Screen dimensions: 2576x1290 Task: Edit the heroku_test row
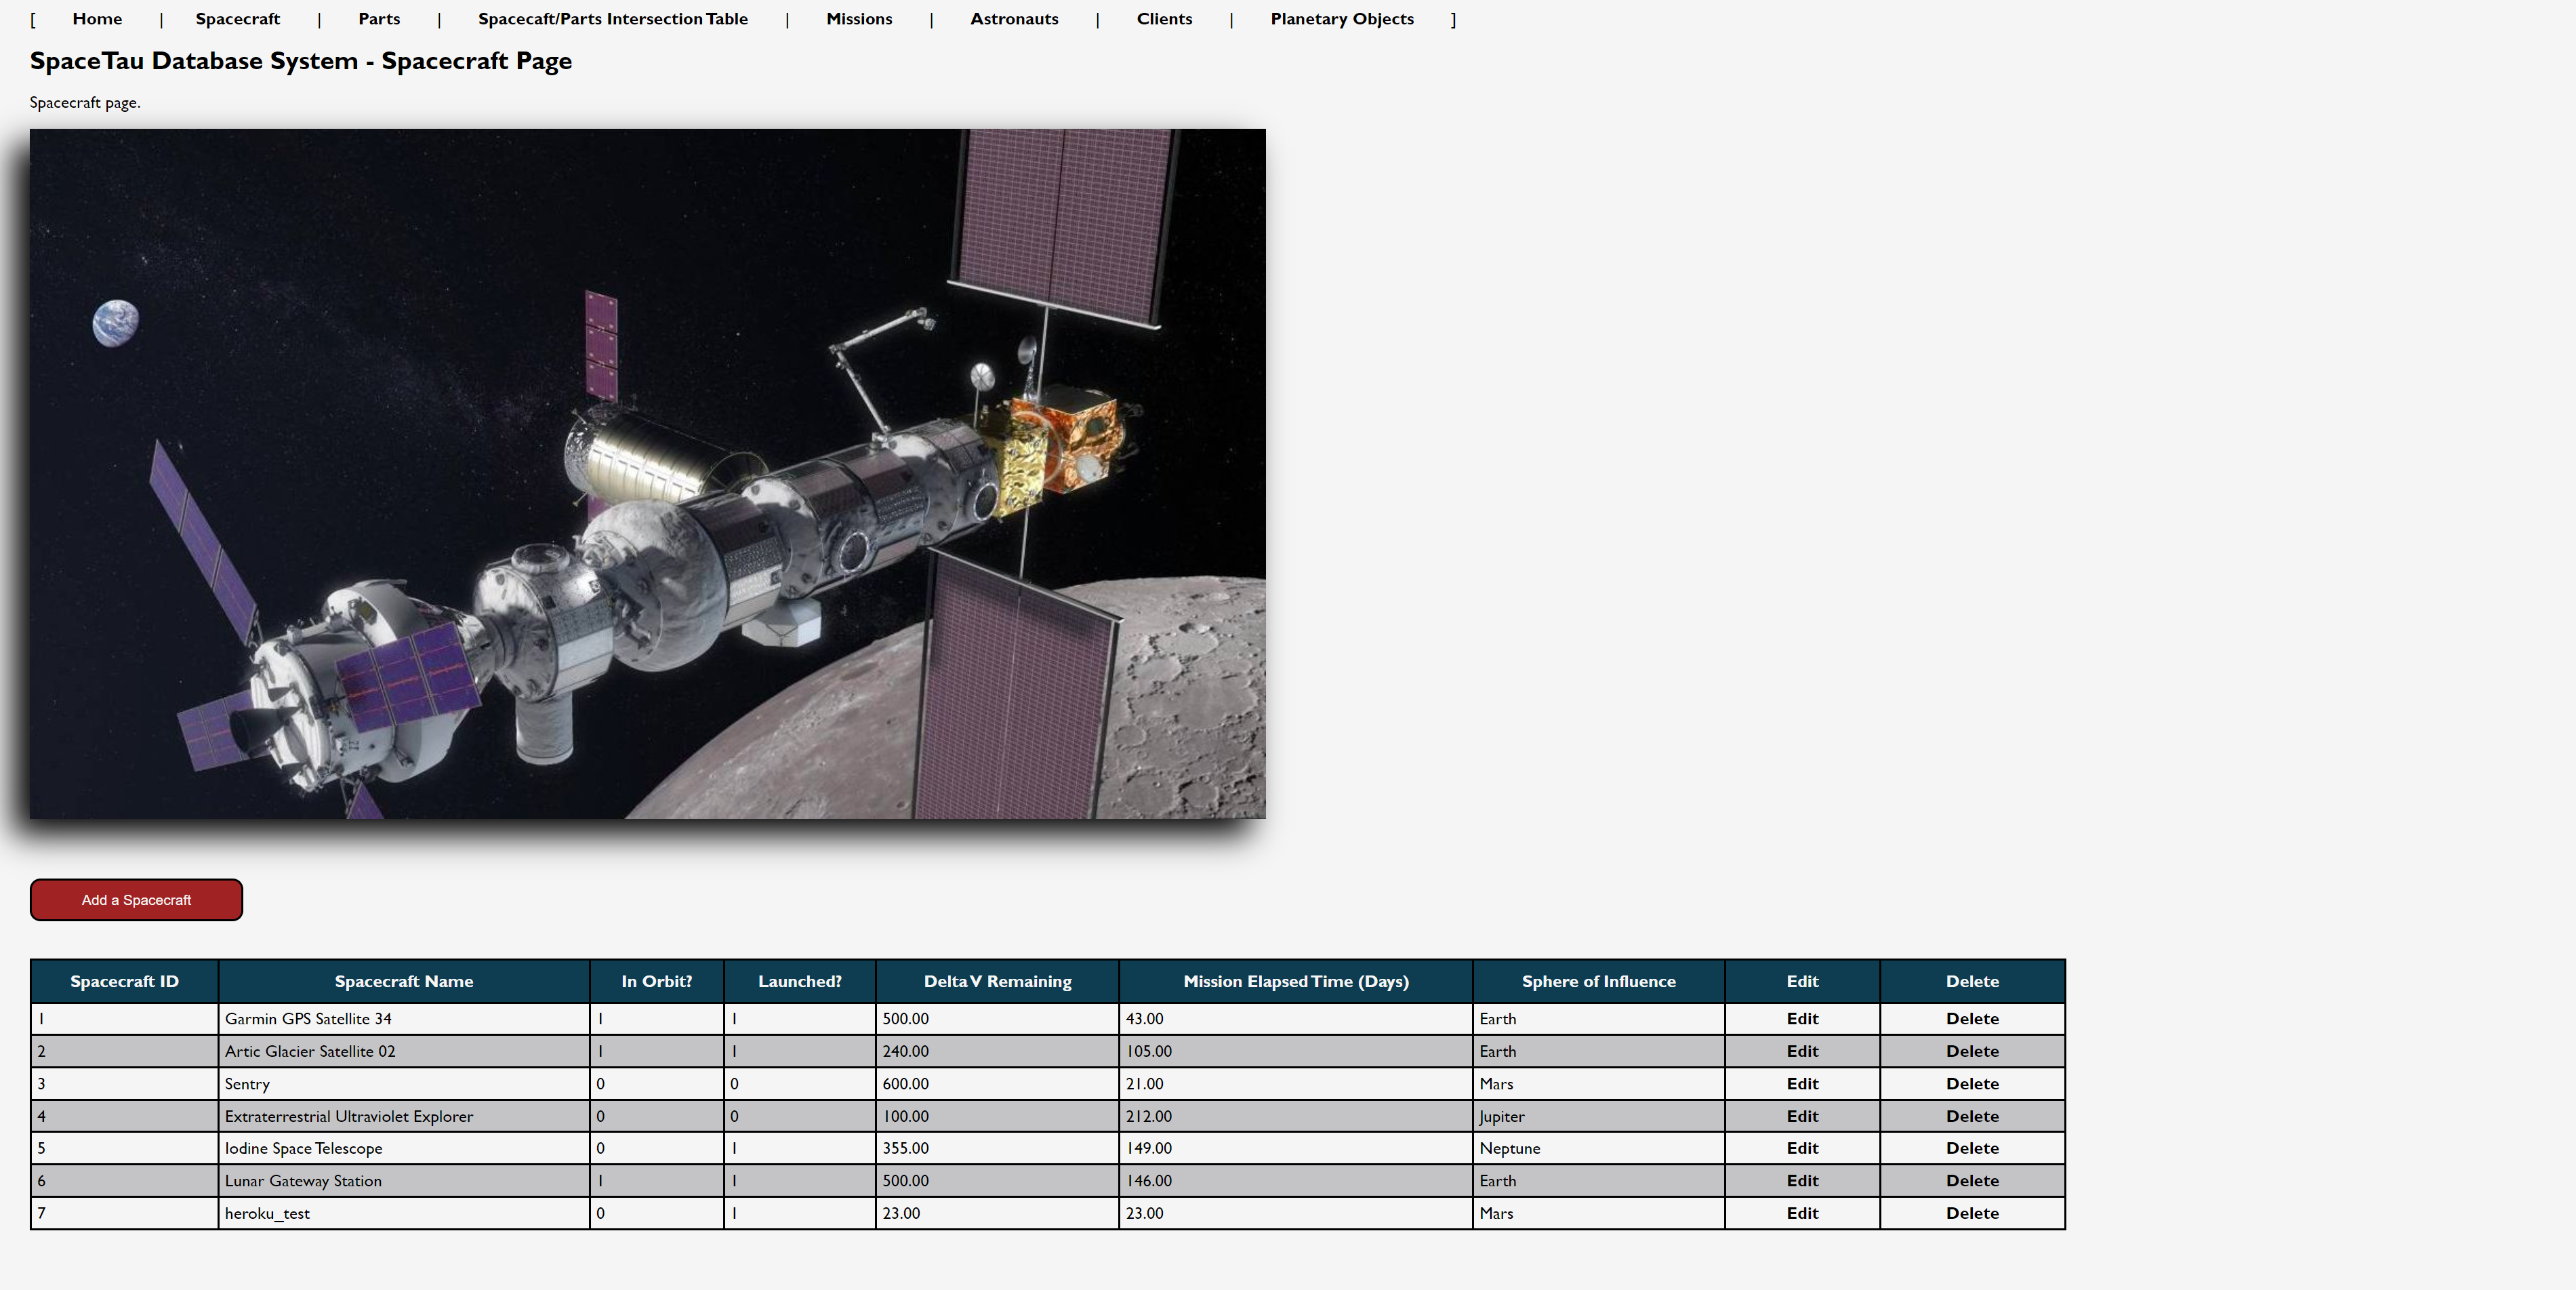pyautogui.click(x=1802, y=1213)
